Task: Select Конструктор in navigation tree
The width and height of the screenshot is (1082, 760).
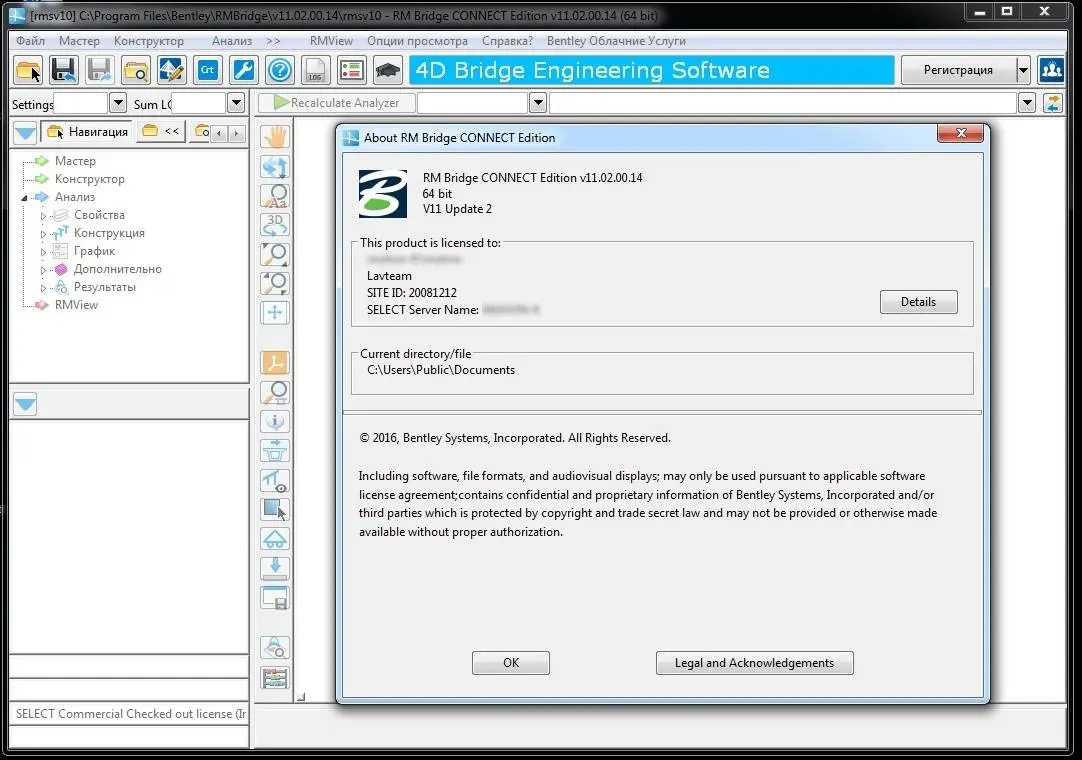Action: click(x=90, y=179)
